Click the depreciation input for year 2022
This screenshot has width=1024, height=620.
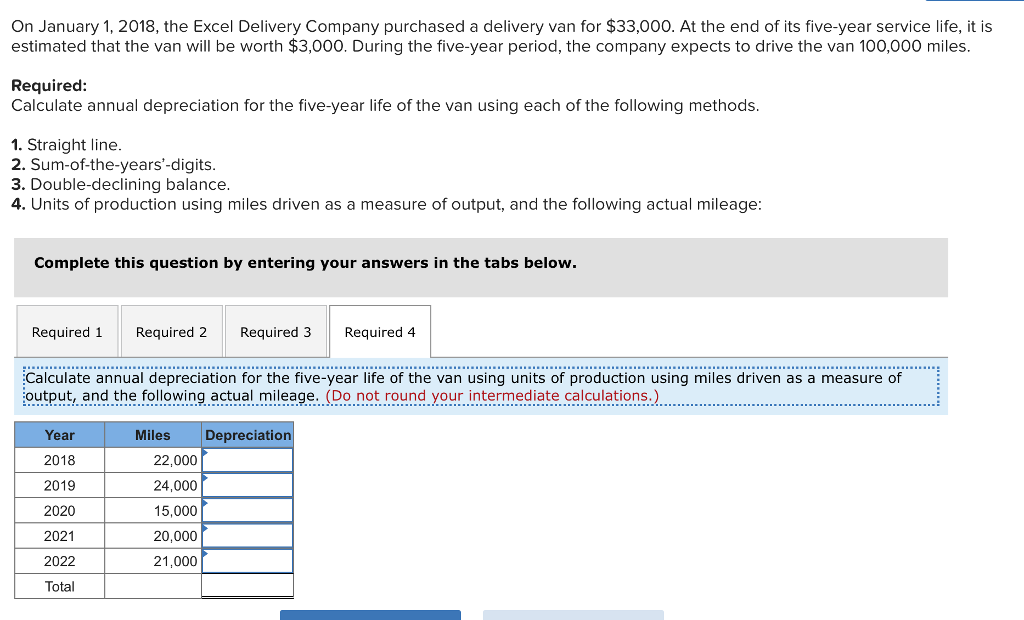click(x=248, y=561)
